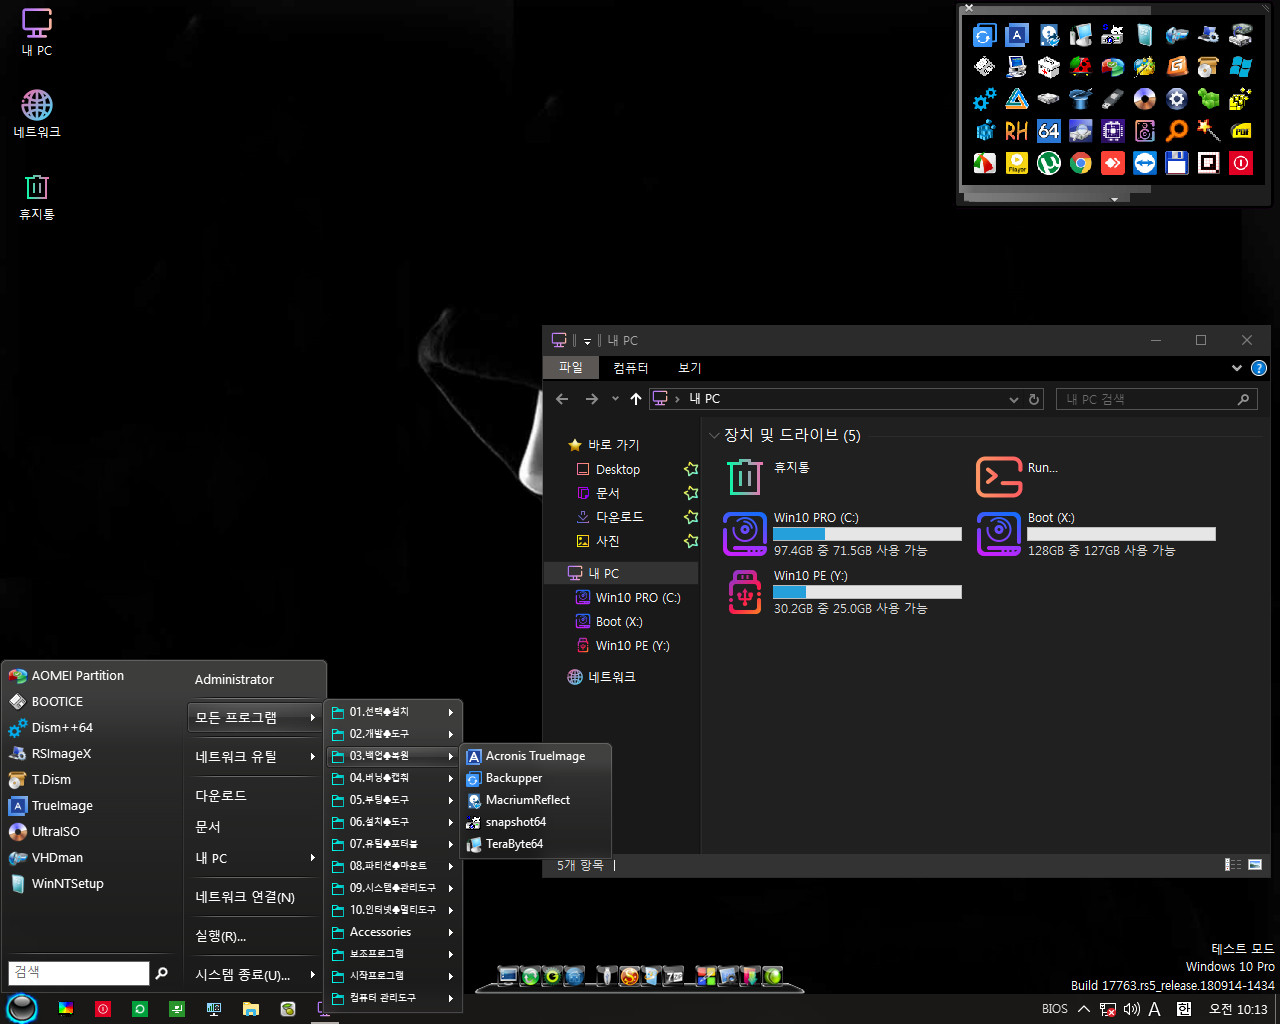Click 시스템 종료(U)... in start menu
The height and width of the screenshot is (1024, 1280).
(x=255, y=975)
